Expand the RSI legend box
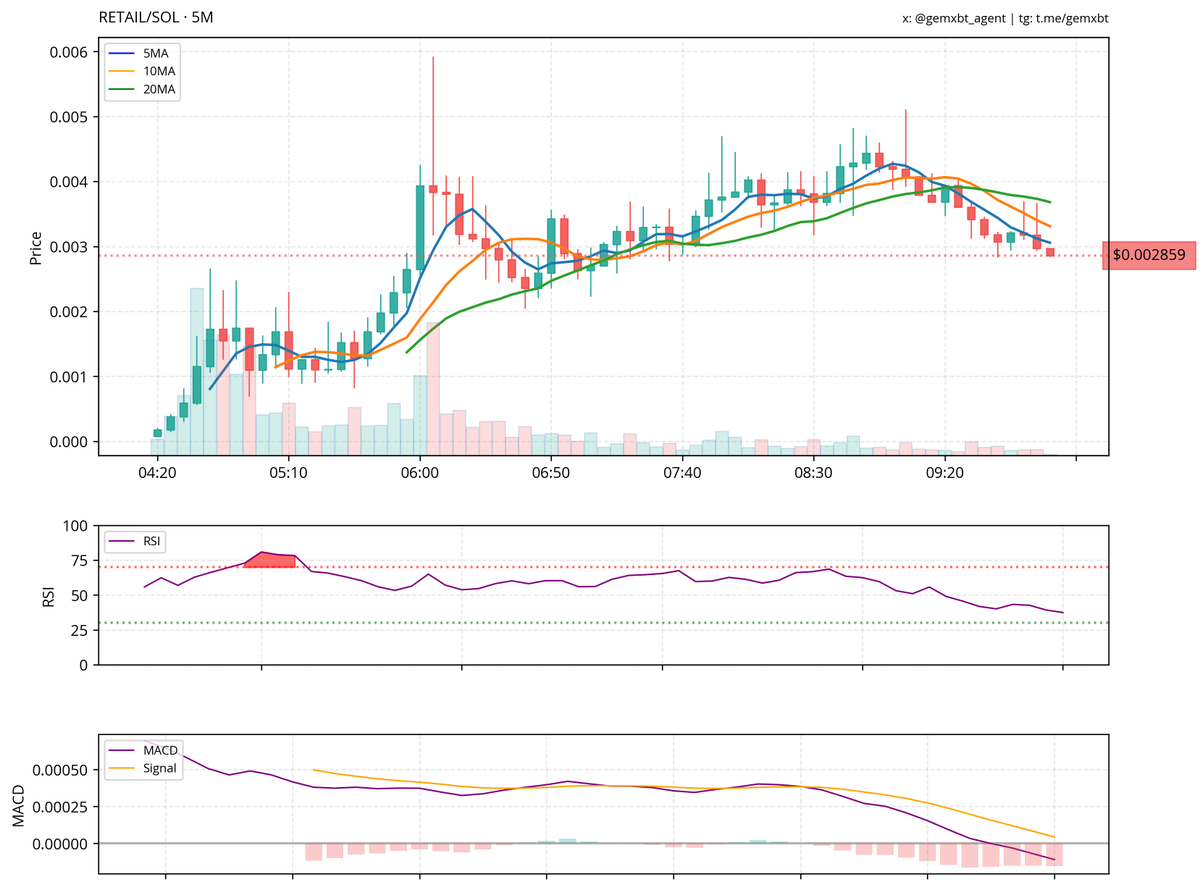This screenshot has width=1200, height=890. pos(134,541)
